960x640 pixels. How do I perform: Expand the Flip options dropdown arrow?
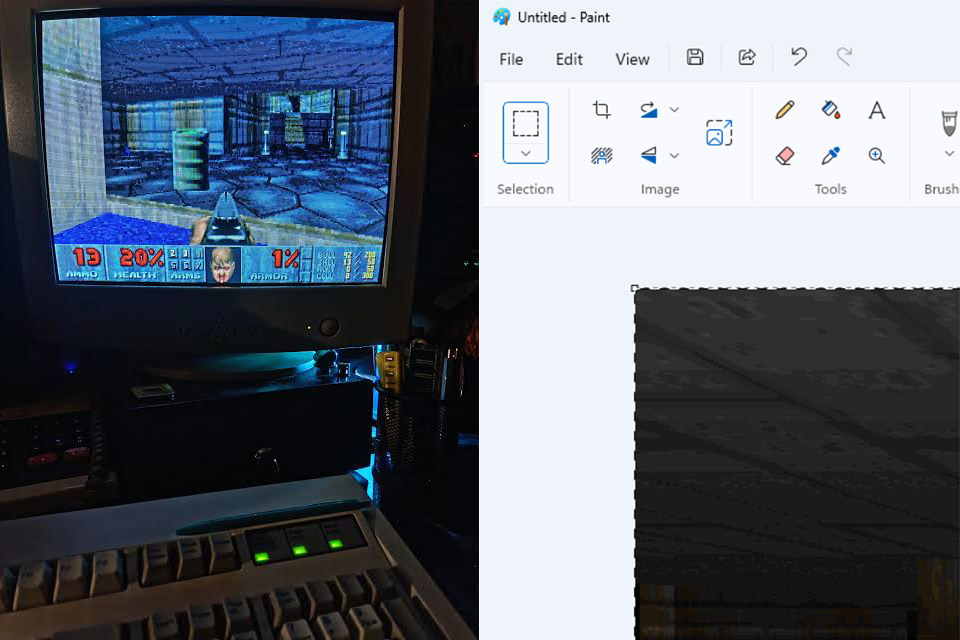click(x=674, y=156)
